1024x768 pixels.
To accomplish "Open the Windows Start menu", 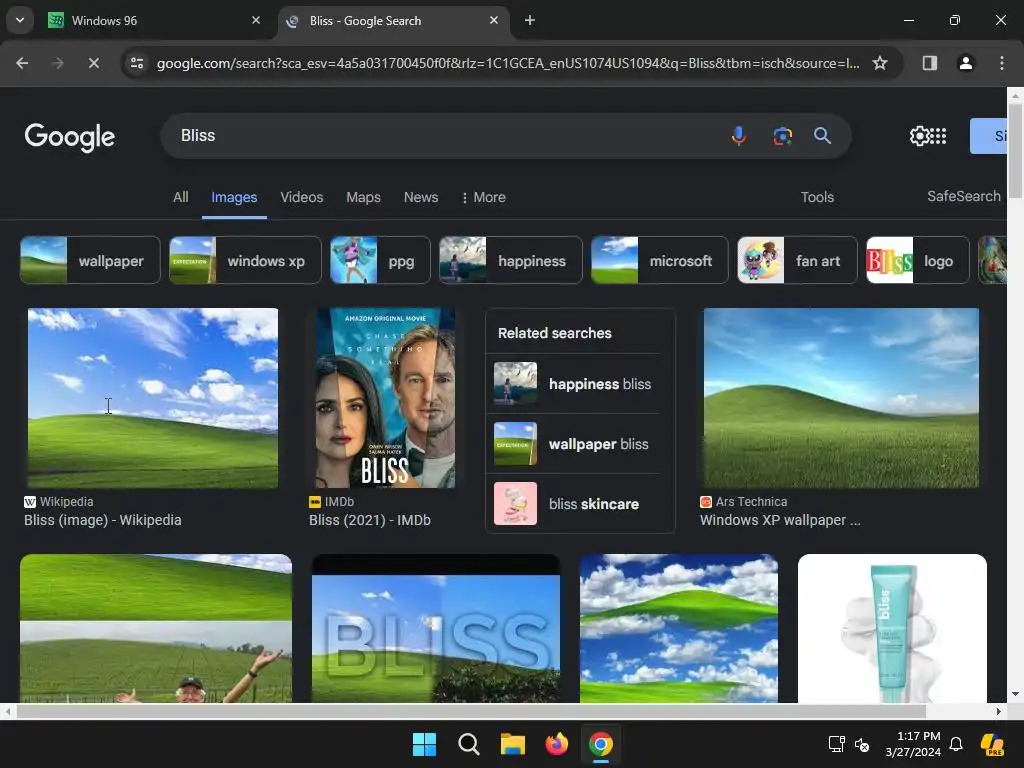I will 424,744.
